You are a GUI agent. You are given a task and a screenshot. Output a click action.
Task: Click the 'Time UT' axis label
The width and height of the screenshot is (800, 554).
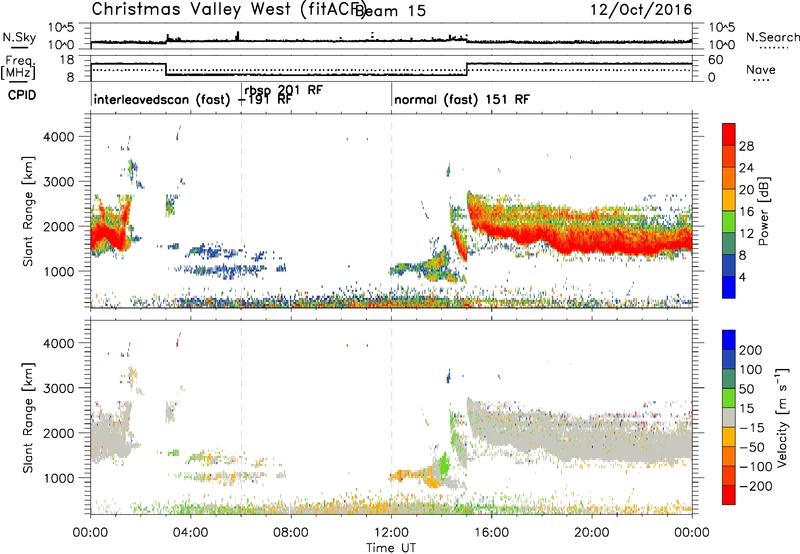click(x=391, y=547)
